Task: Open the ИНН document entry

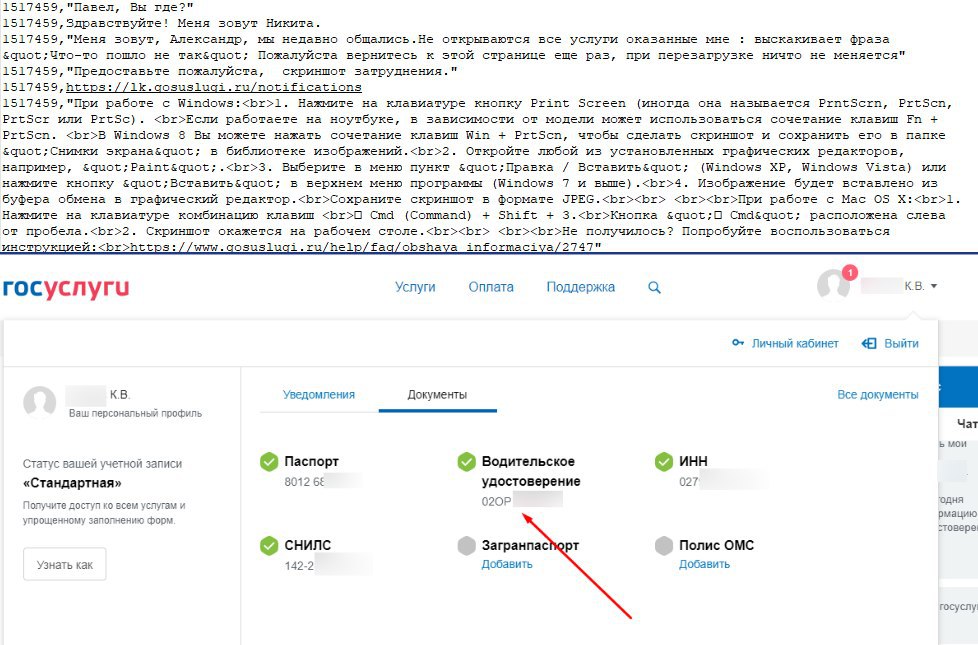Action: 693,462
